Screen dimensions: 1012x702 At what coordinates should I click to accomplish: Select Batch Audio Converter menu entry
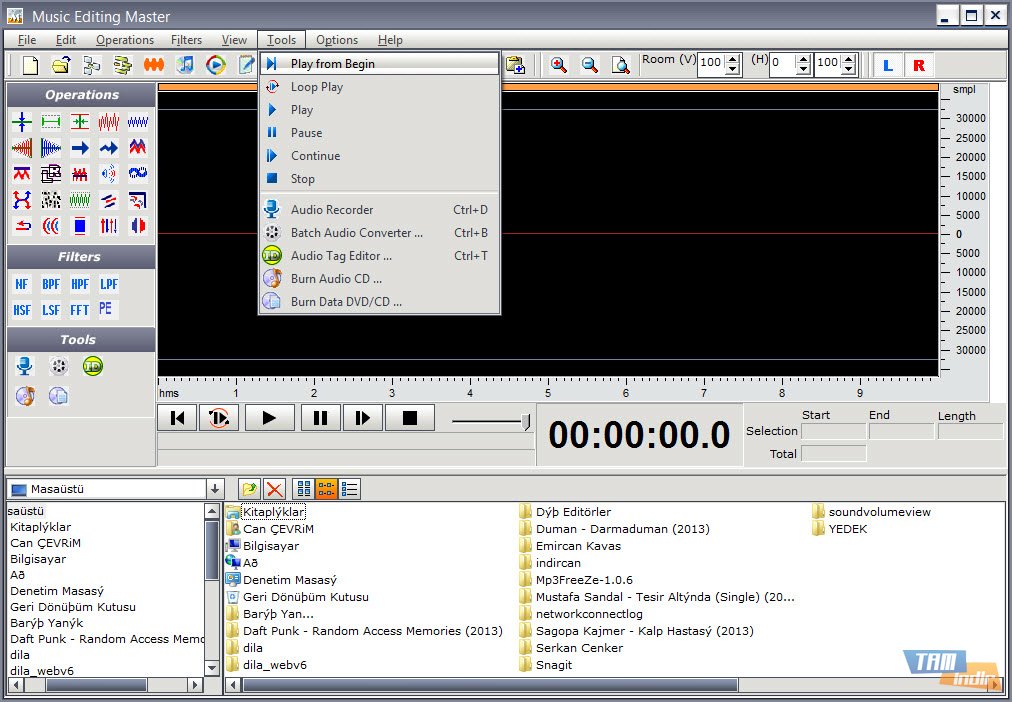[380, 233]
